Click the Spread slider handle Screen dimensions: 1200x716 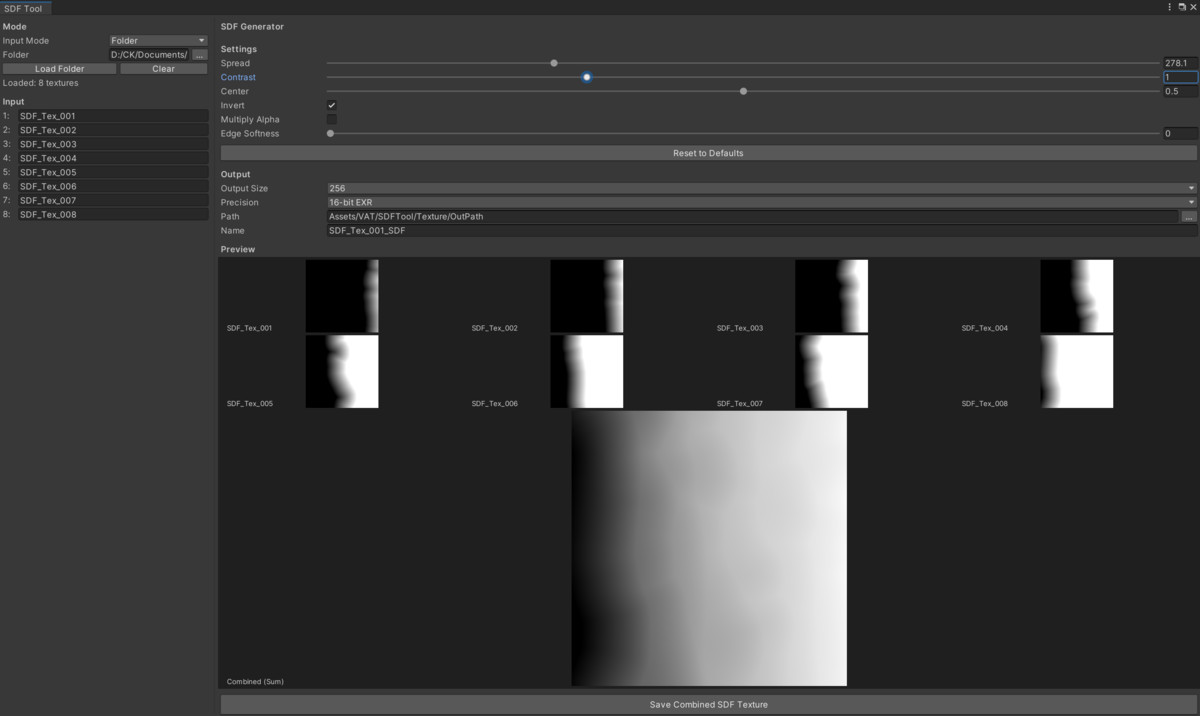click(554, 63)
